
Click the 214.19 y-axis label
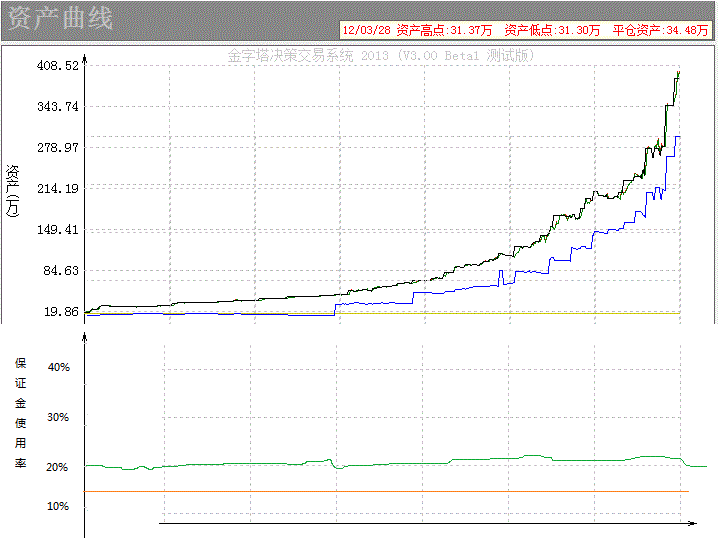pos(58,189)
